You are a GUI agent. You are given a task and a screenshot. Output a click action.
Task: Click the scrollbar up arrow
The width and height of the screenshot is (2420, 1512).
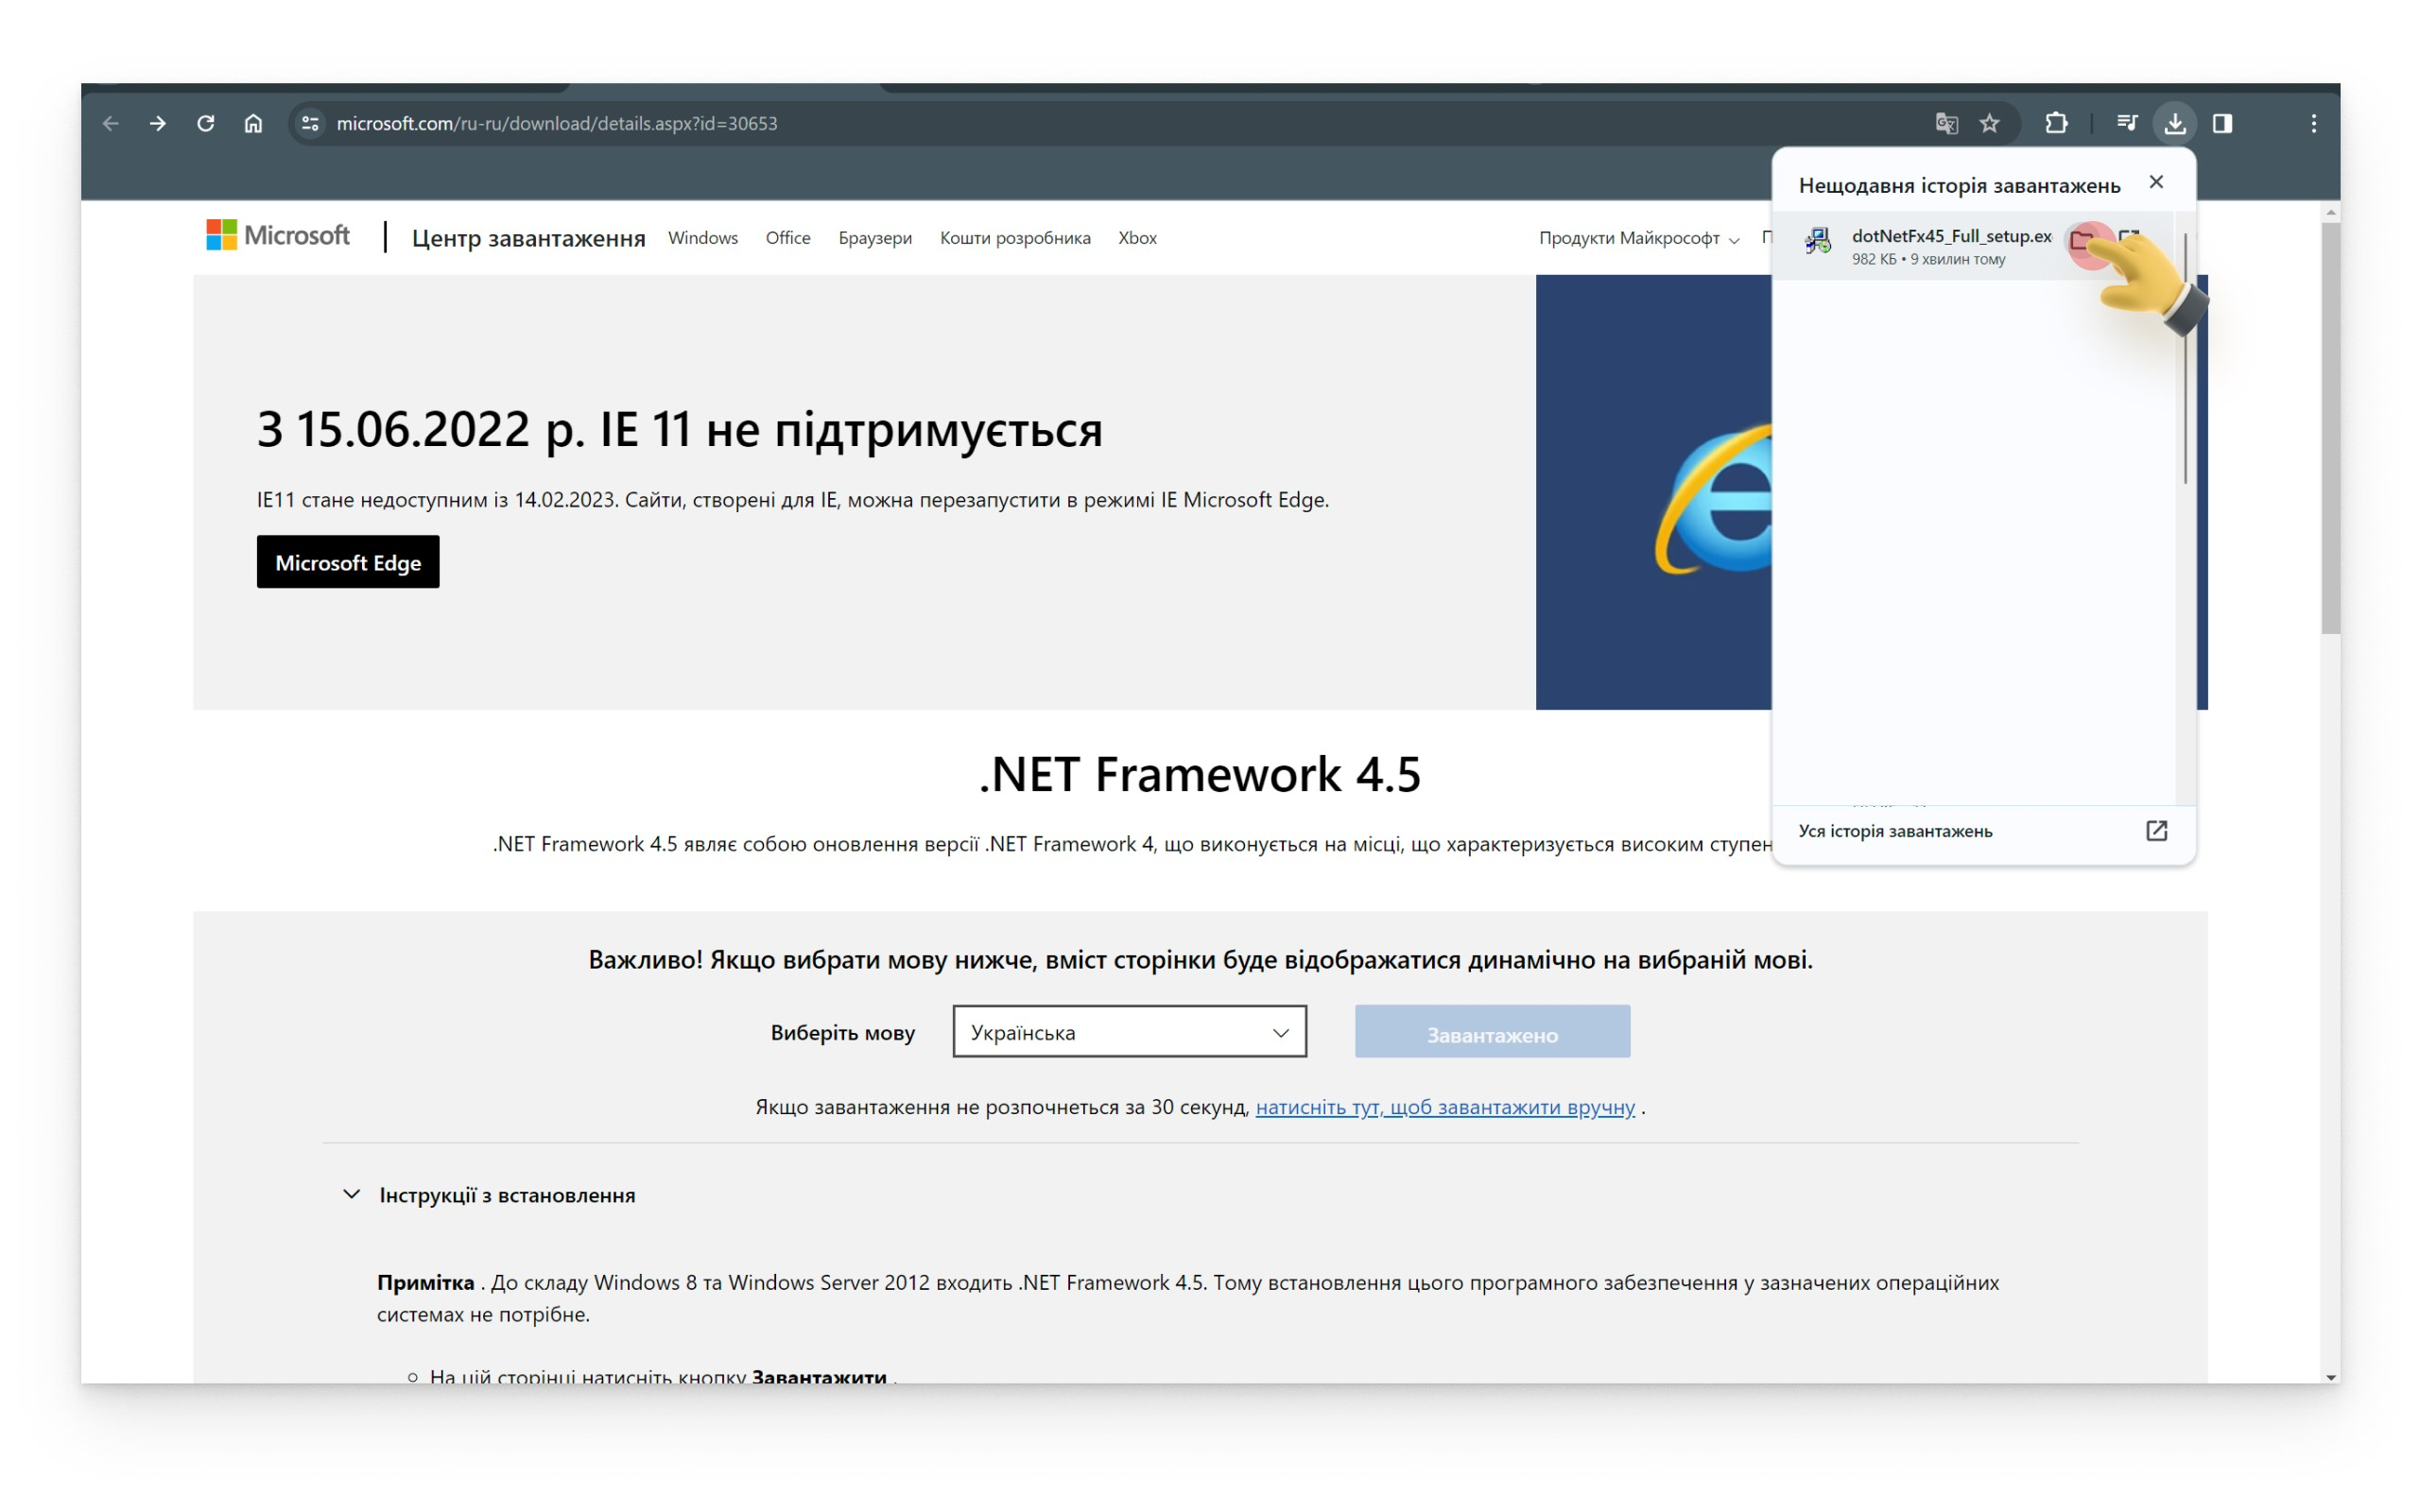[x=2331, y=212]
